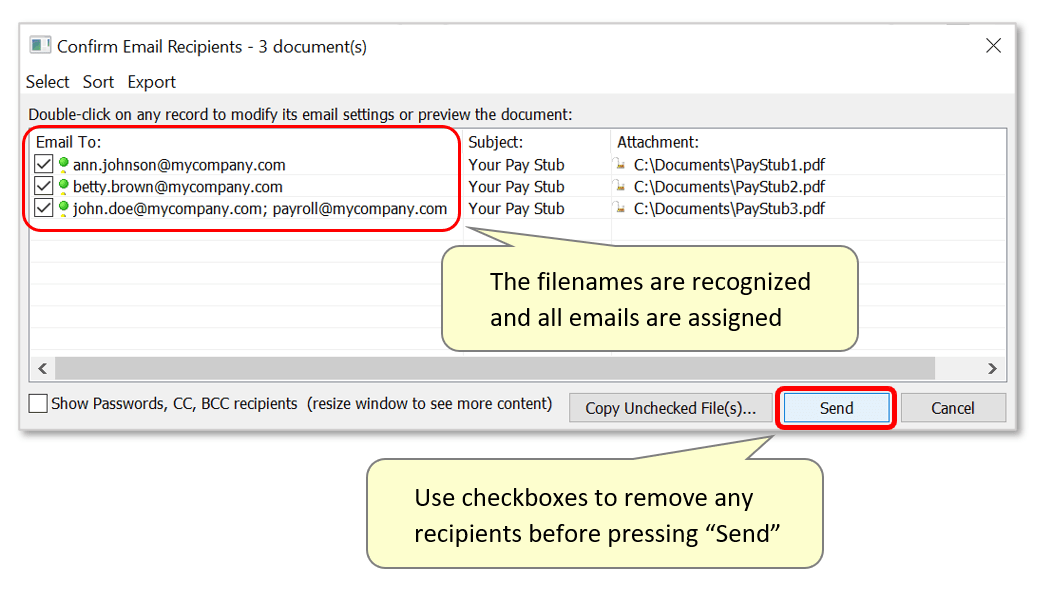This screenshot has height=589, width=1039.
Task: Click the right scroll arrow of horizontal scrollbar
Action: [992, 368]
